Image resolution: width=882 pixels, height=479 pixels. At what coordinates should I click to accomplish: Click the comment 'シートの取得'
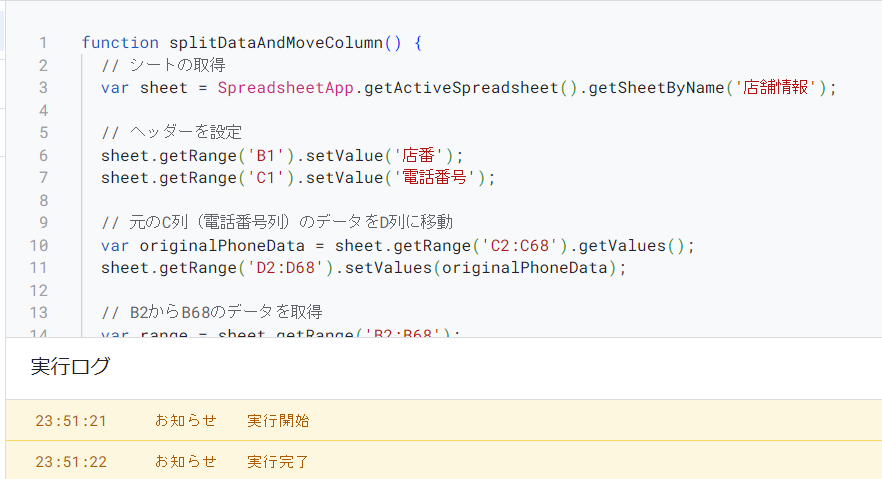[177, 65]
